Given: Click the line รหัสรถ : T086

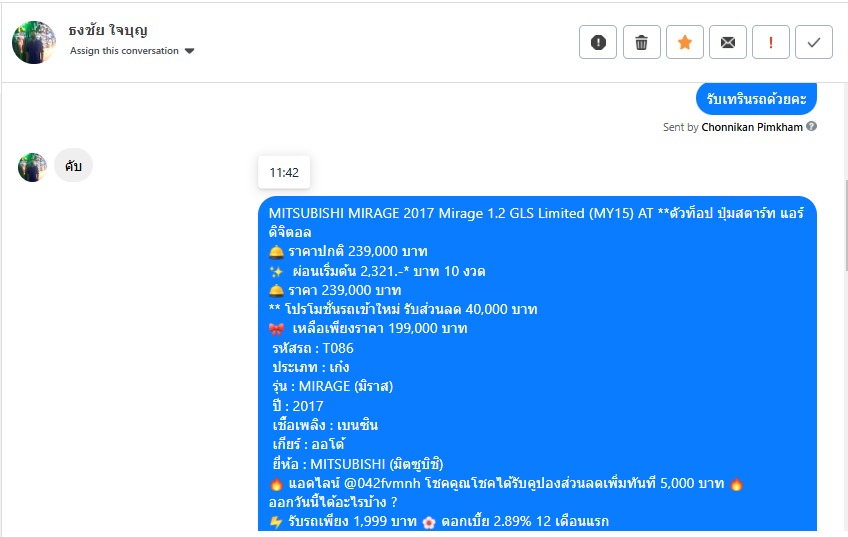Looking at the screenshot, I should tap(313, 348).
